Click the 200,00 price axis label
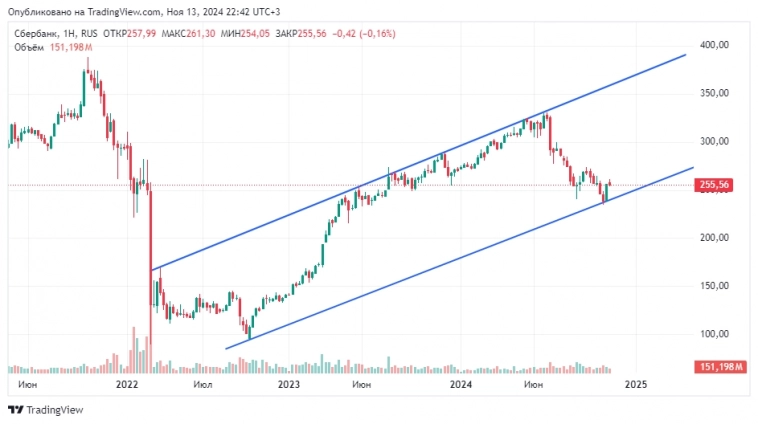 [715, 238]
